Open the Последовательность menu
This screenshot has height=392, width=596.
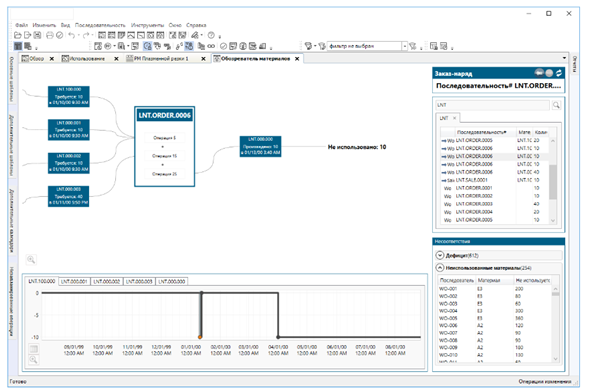tap(100, 25)
